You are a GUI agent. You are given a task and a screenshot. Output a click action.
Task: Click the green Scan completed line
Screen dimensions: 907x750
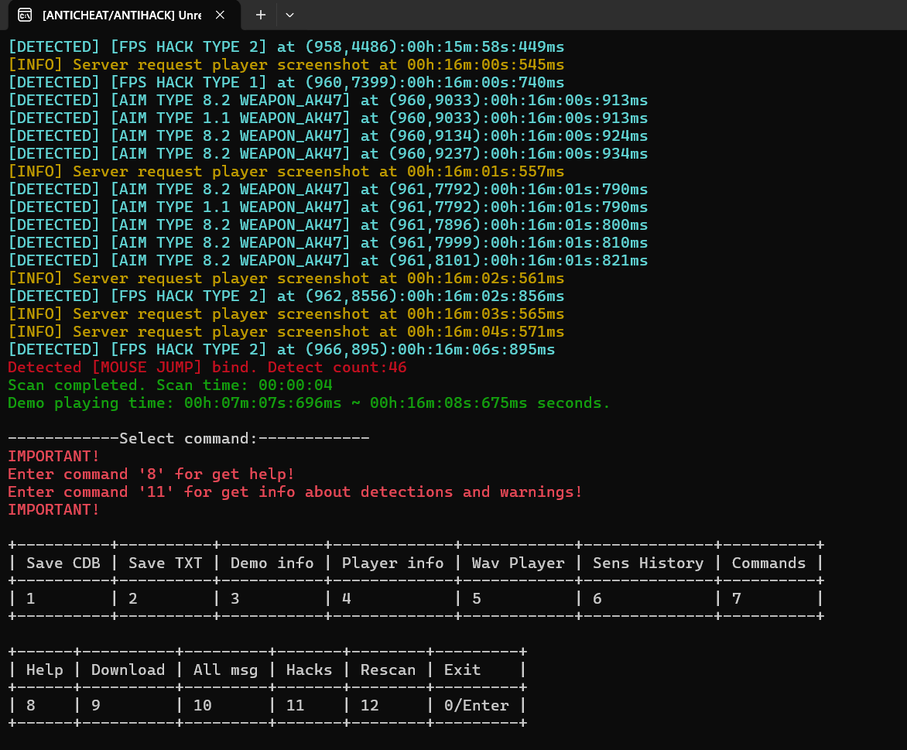(x=170, y=385)
